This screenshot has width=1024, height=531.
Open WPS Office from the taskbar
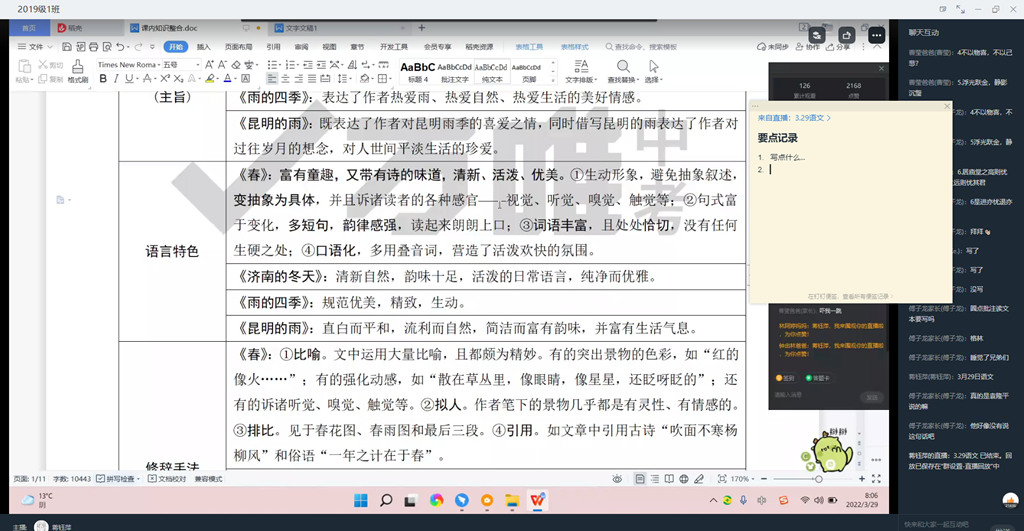tap(538, 500)
